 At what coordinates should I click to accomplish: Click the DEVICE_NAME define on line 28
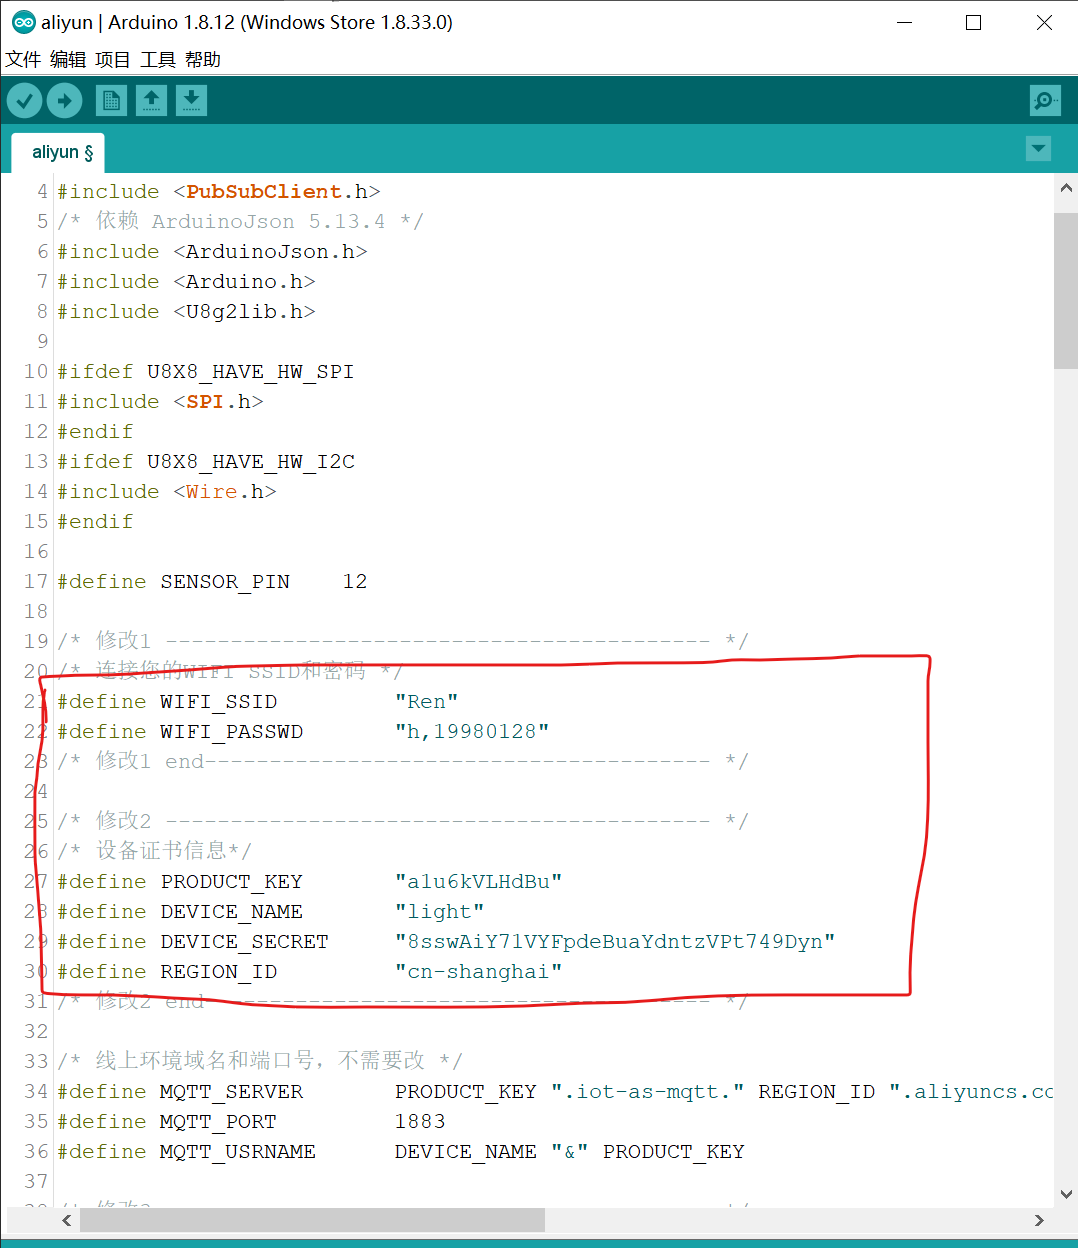[232, 911]
